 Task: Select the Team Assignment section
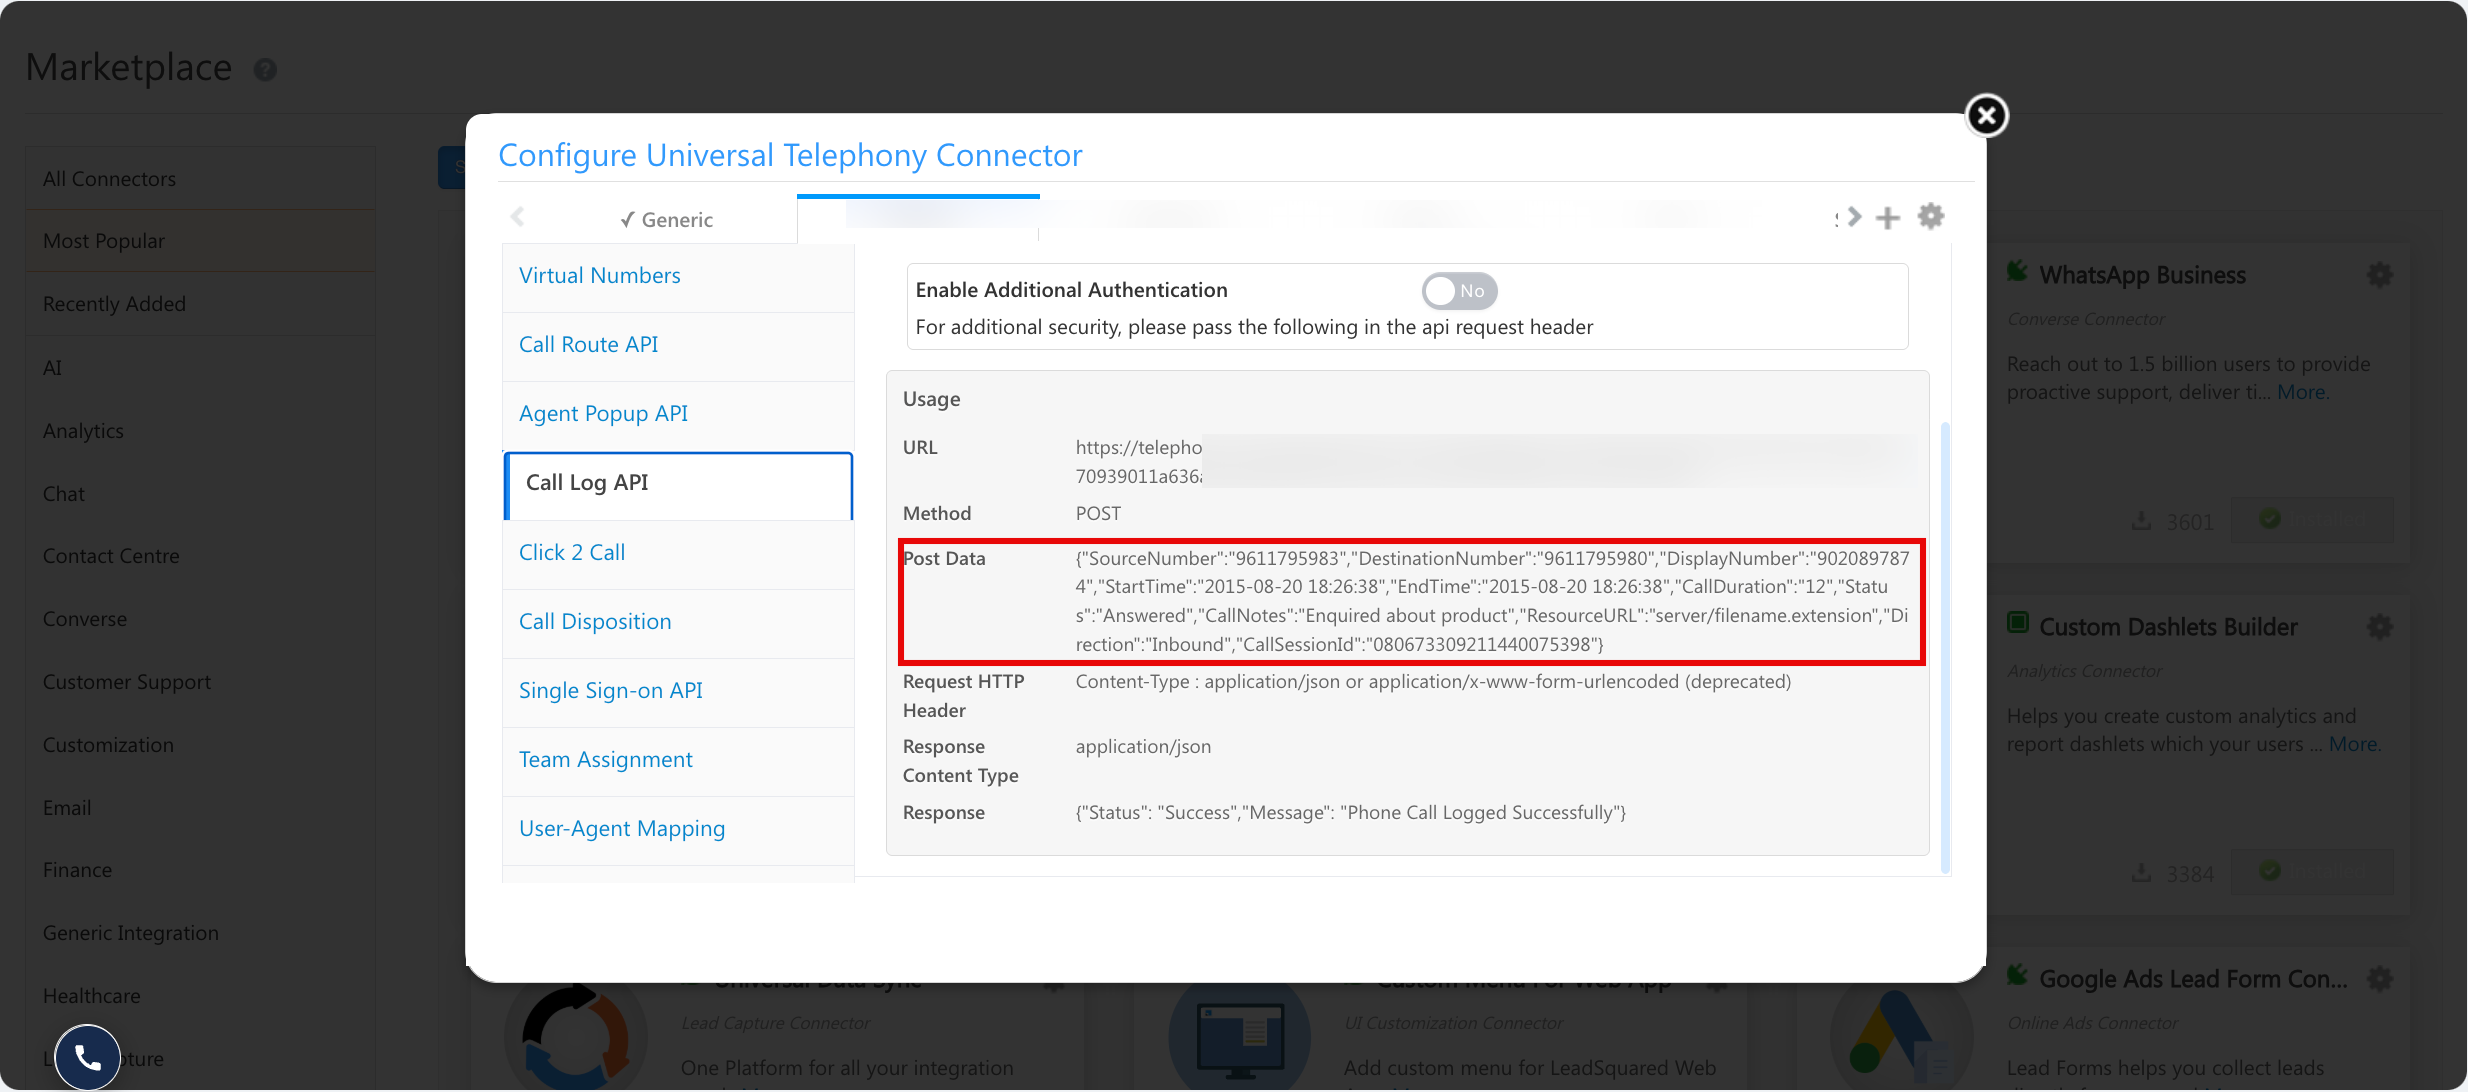678,760
